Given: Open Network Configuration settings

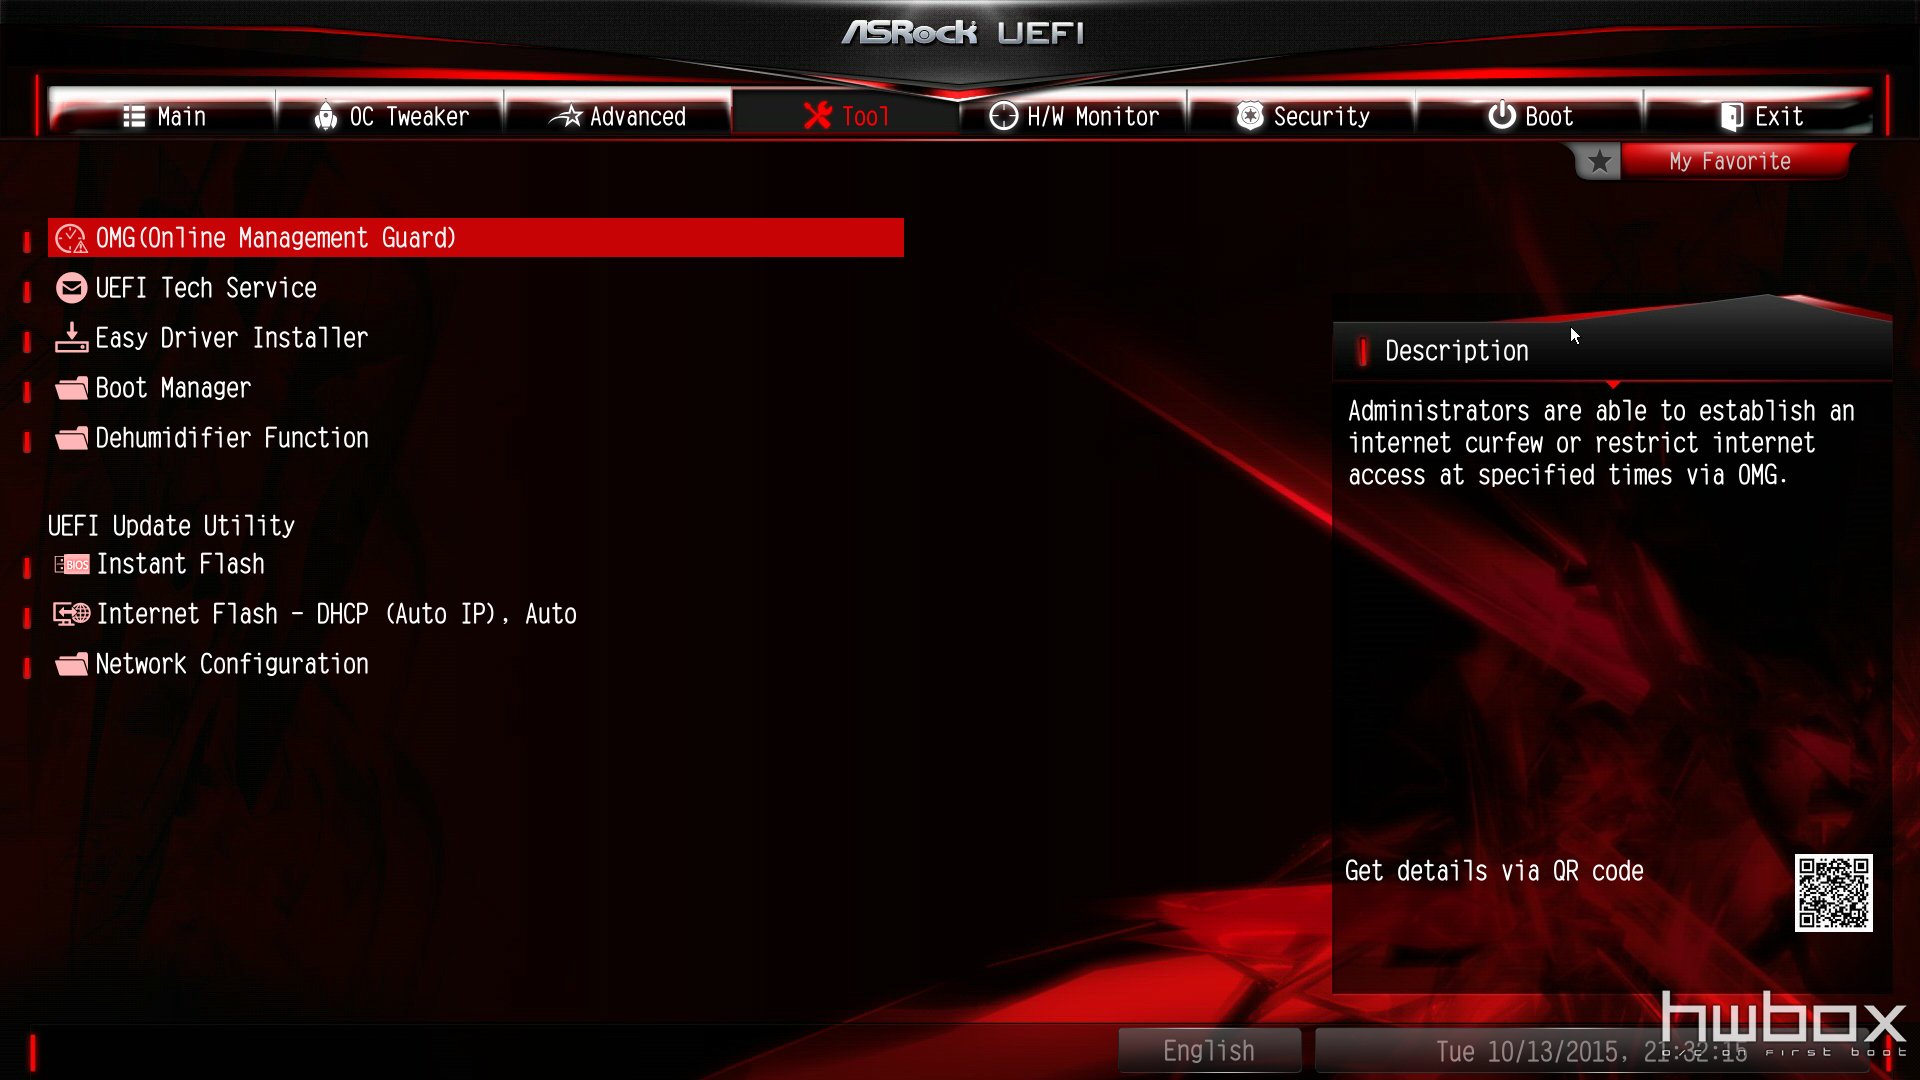Looking at the screenshot, I should 231,662.
